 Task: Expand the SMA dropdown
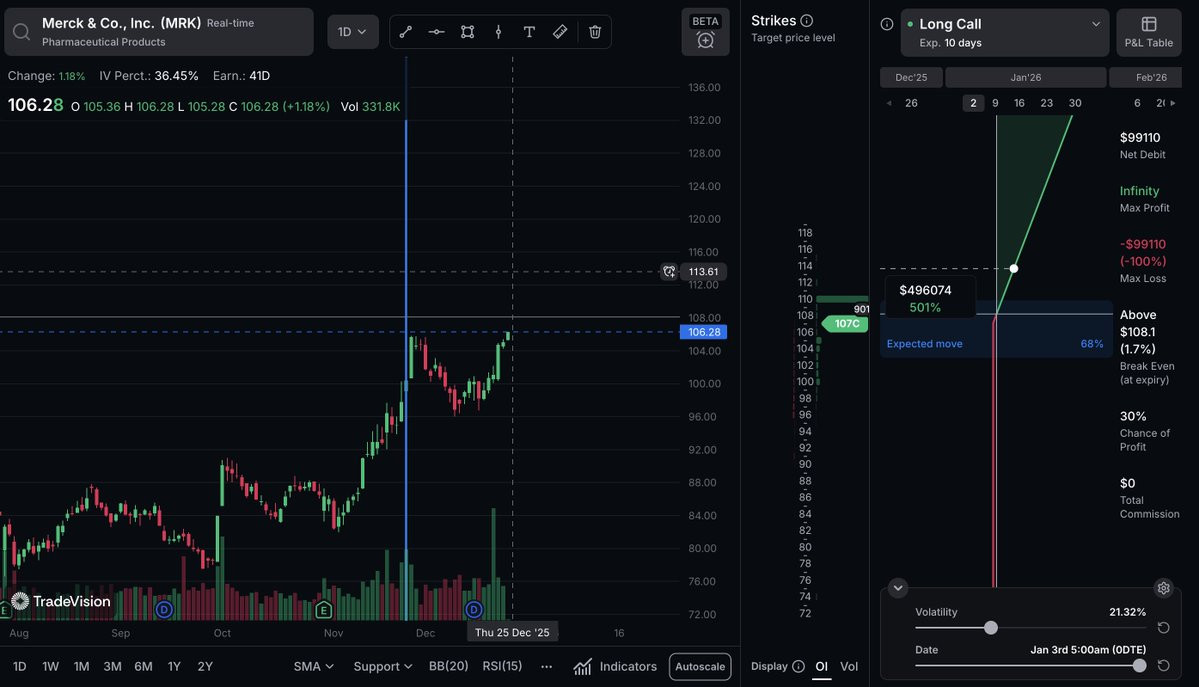(314, 666)
